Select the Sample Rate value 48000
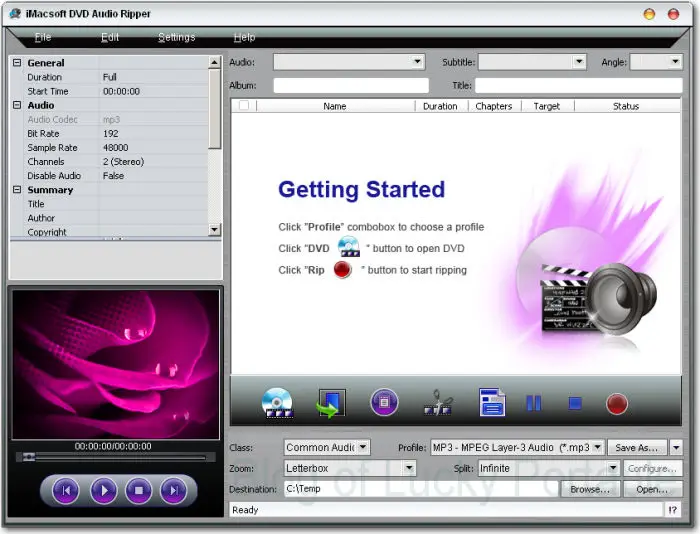This screenshot has height=534, width=700. click(116, 147)
